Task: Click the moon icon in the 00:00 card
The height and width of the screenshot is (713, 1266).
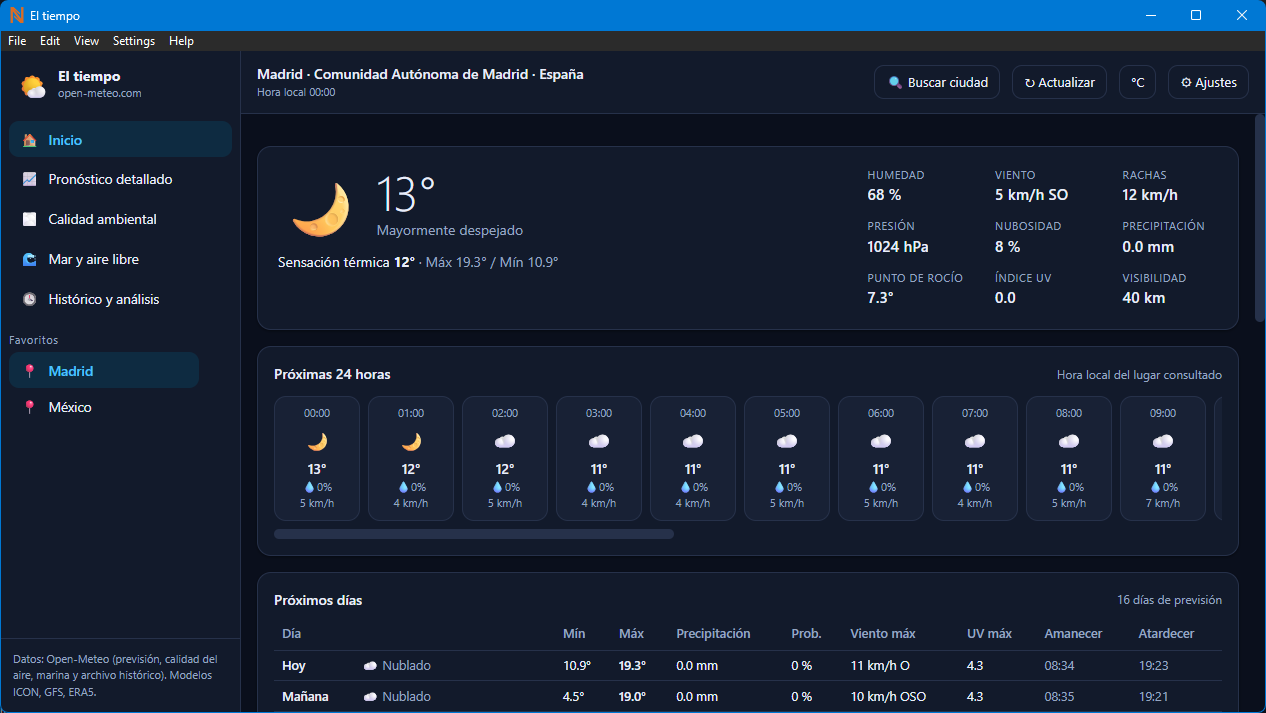Action: (x=317, y=441)
